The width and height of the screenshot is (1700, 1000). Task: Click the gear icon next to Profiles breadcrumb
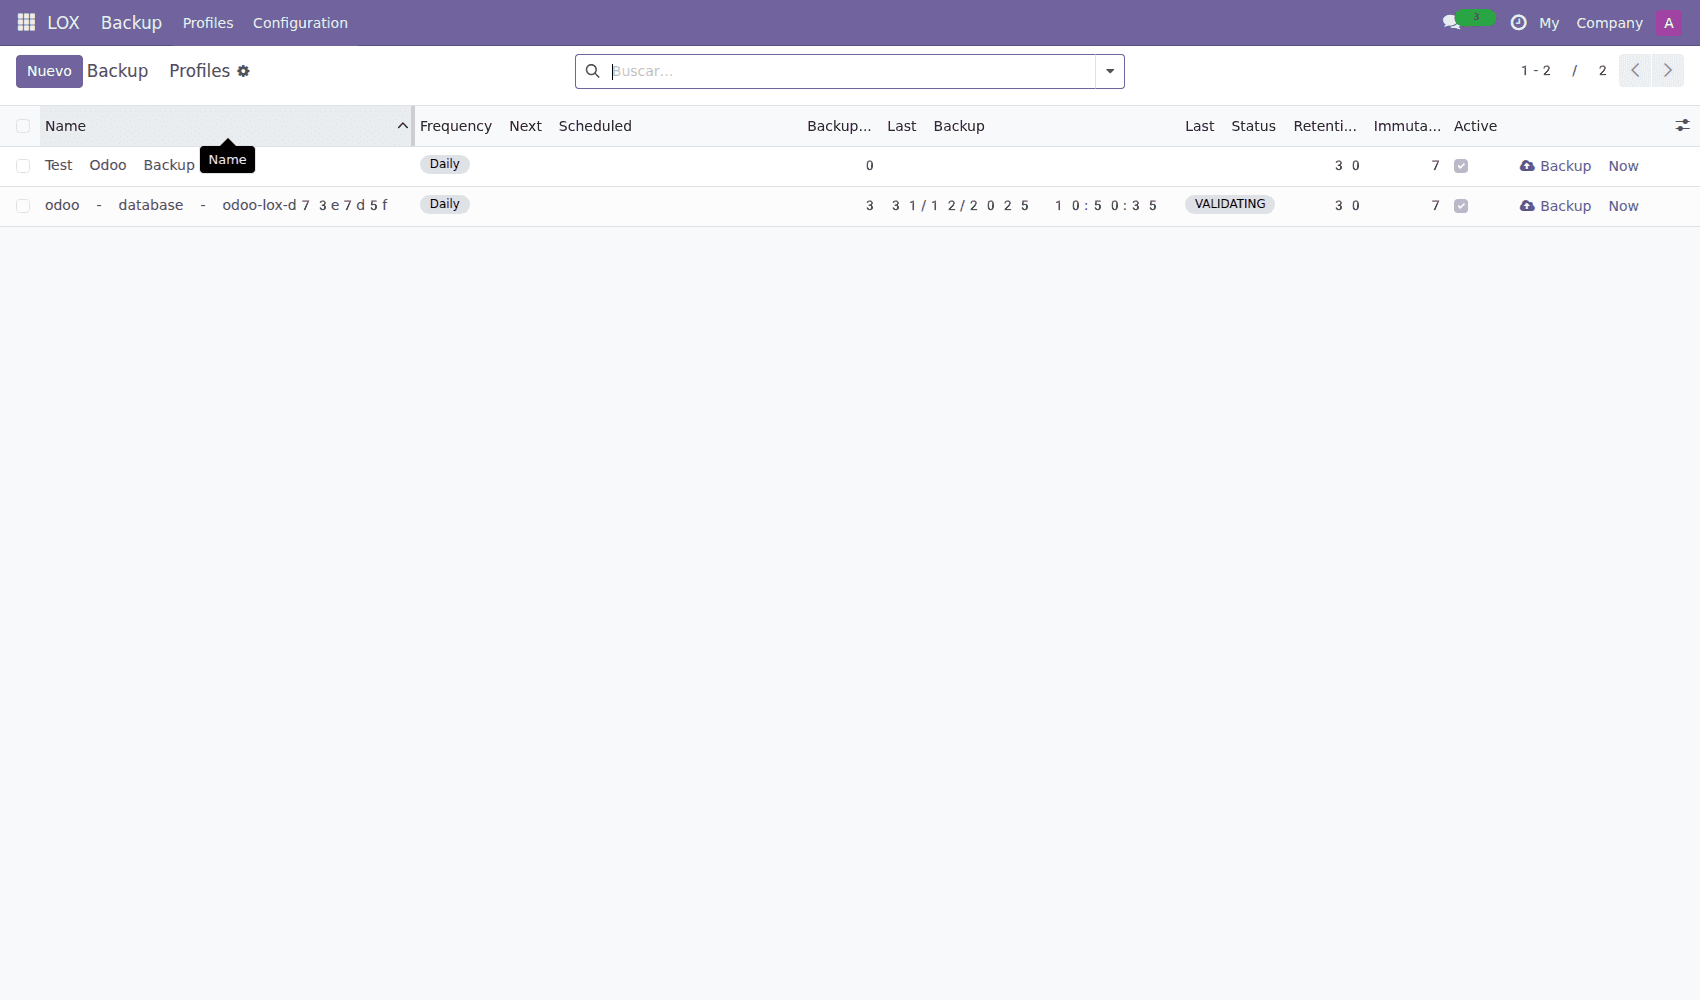pos(243,71)
